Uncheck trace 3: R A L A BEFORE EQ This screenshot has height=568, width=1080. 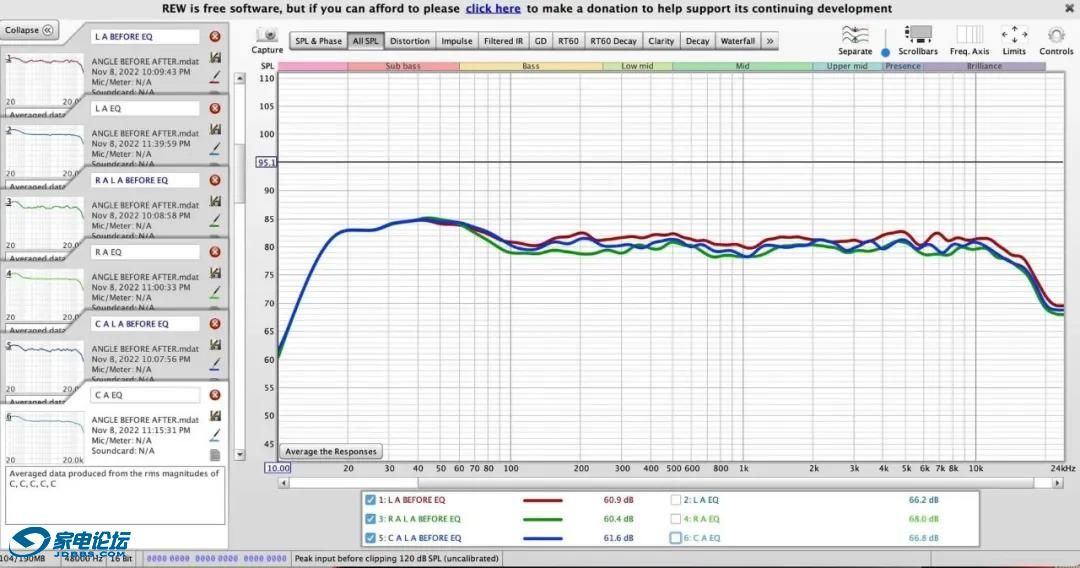point(371,518)
